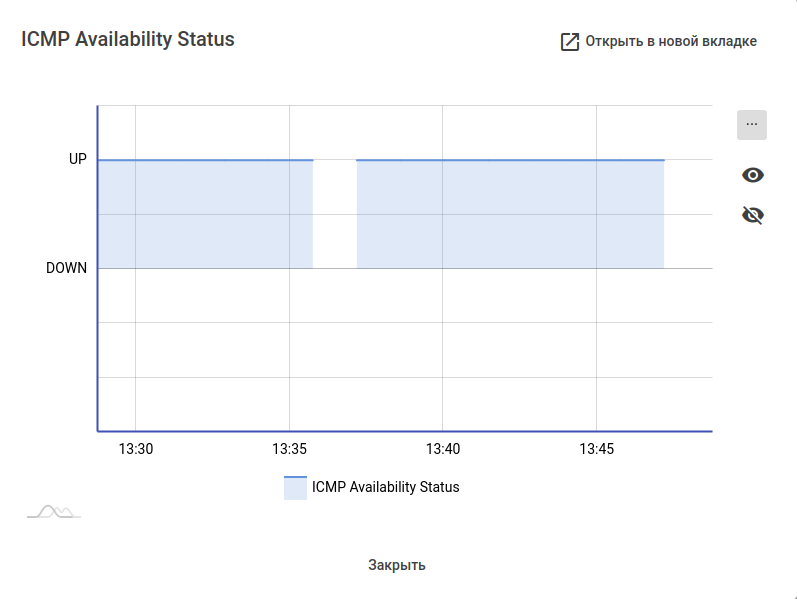Click the second shaded UP region after the gap
This screenshot has height=599, width=797.
pos(510,214)
